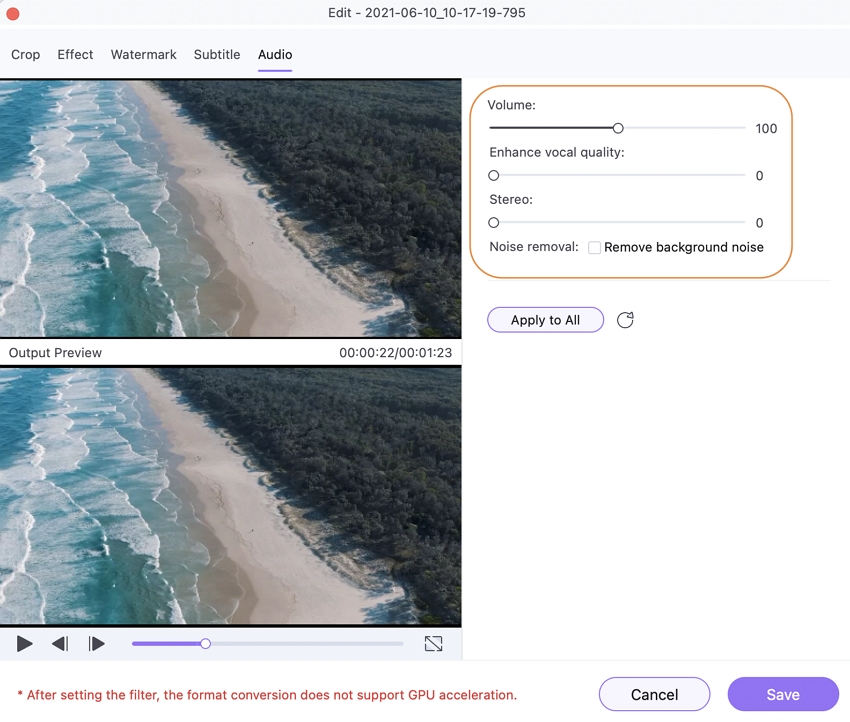The image size is (850, 722).
Task: Go to the Subtitle tab
Action: coord(217,55)
